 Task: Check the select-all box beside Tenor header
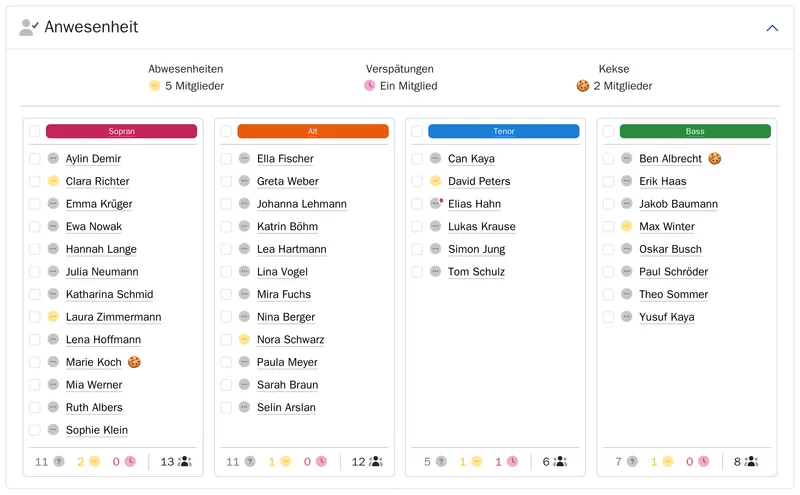pos(417,131)
